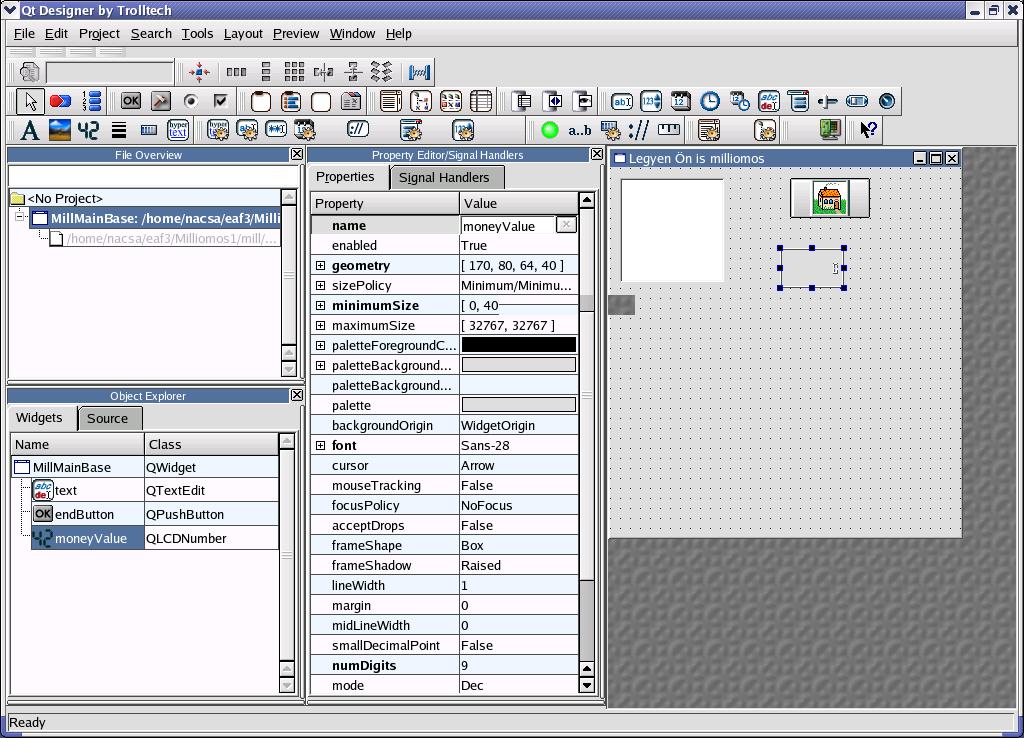Click the paletteBackgroundColor gray swatch
Image resolution: width=1024 pixels, height=738 pixels.
coord(519,365)
